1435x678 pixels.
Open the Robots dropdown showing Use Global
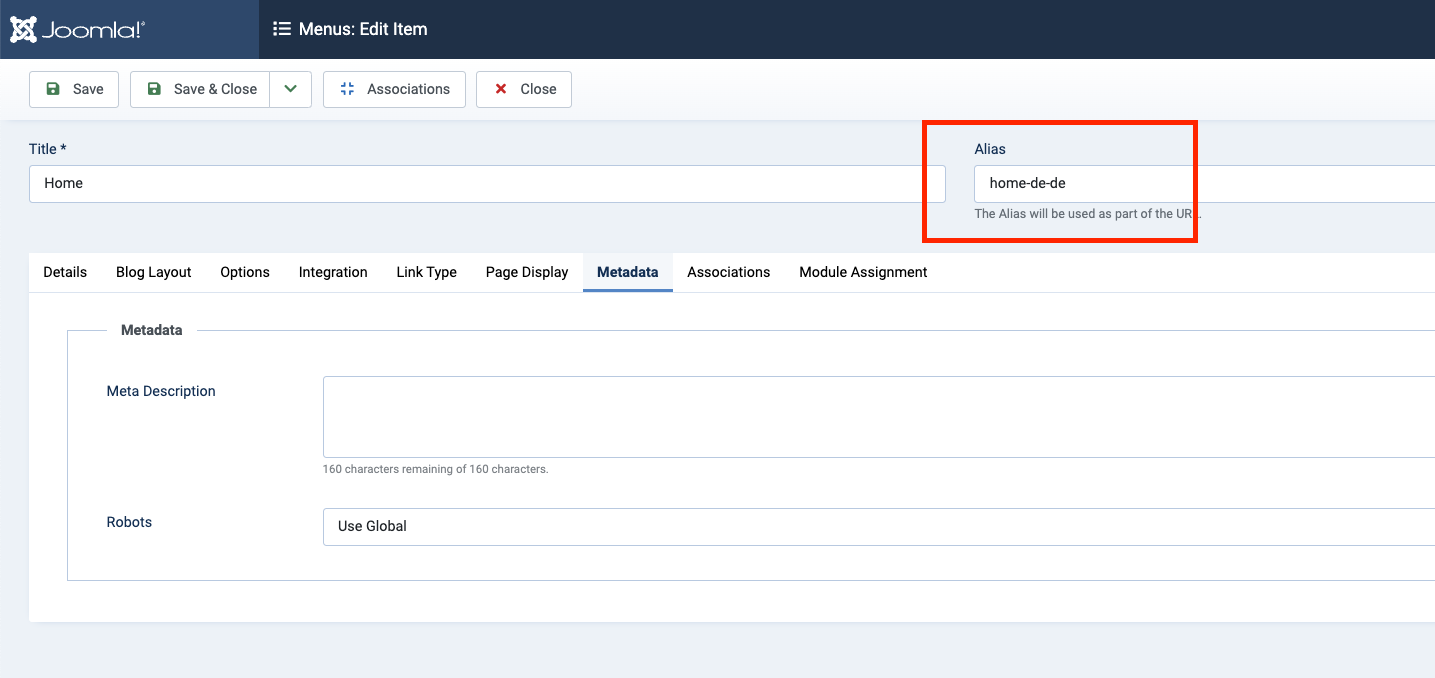tap(878, 527)
